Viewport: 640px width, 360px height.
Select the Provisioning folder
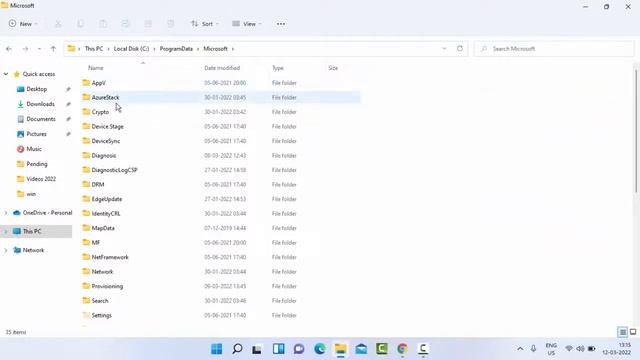coord(107,287)
